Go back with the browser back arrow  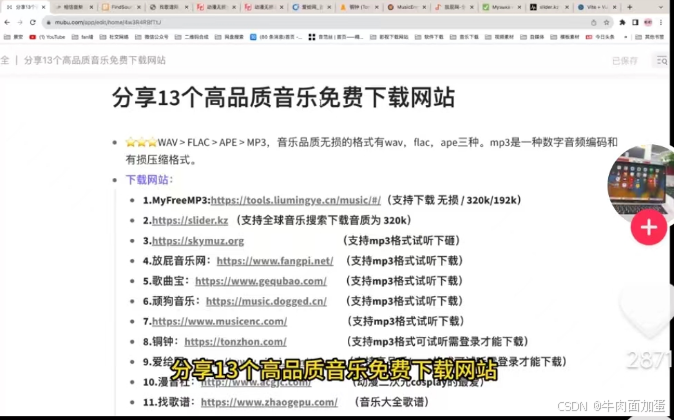(7, 22)
